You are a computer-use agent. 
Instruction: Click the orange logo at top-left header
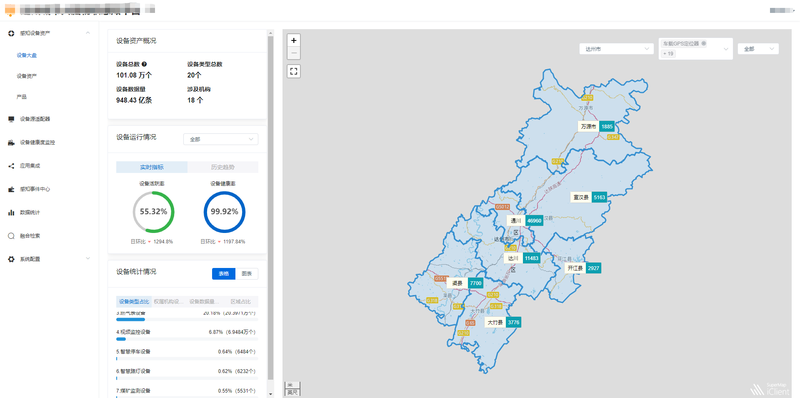pyautogui.click(x=10, y=10)
